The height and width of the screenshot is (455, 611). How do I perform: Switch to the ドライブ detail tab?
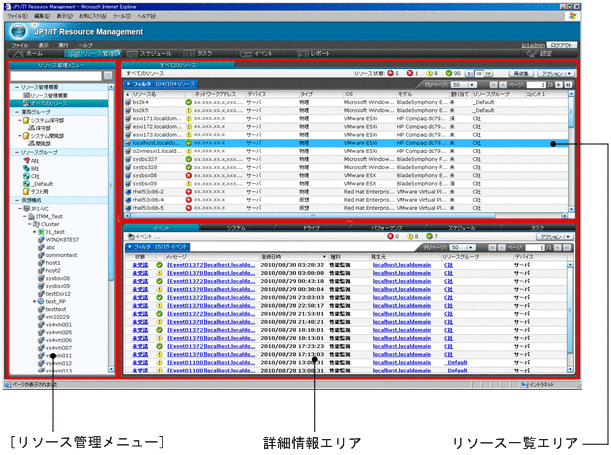tap(312, 228)
